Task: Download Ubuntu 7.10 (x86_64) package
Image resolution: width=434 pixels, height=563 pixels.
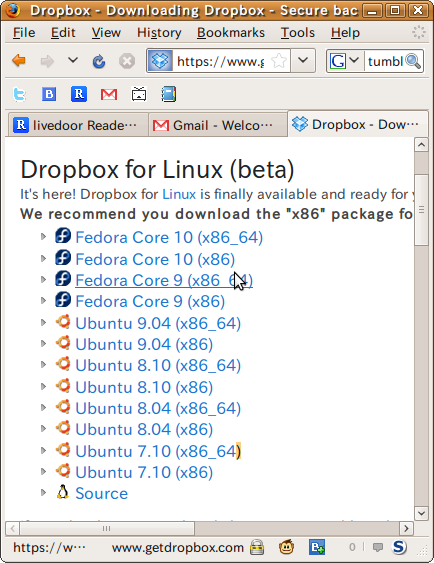Action: click(x=158, y=451)
